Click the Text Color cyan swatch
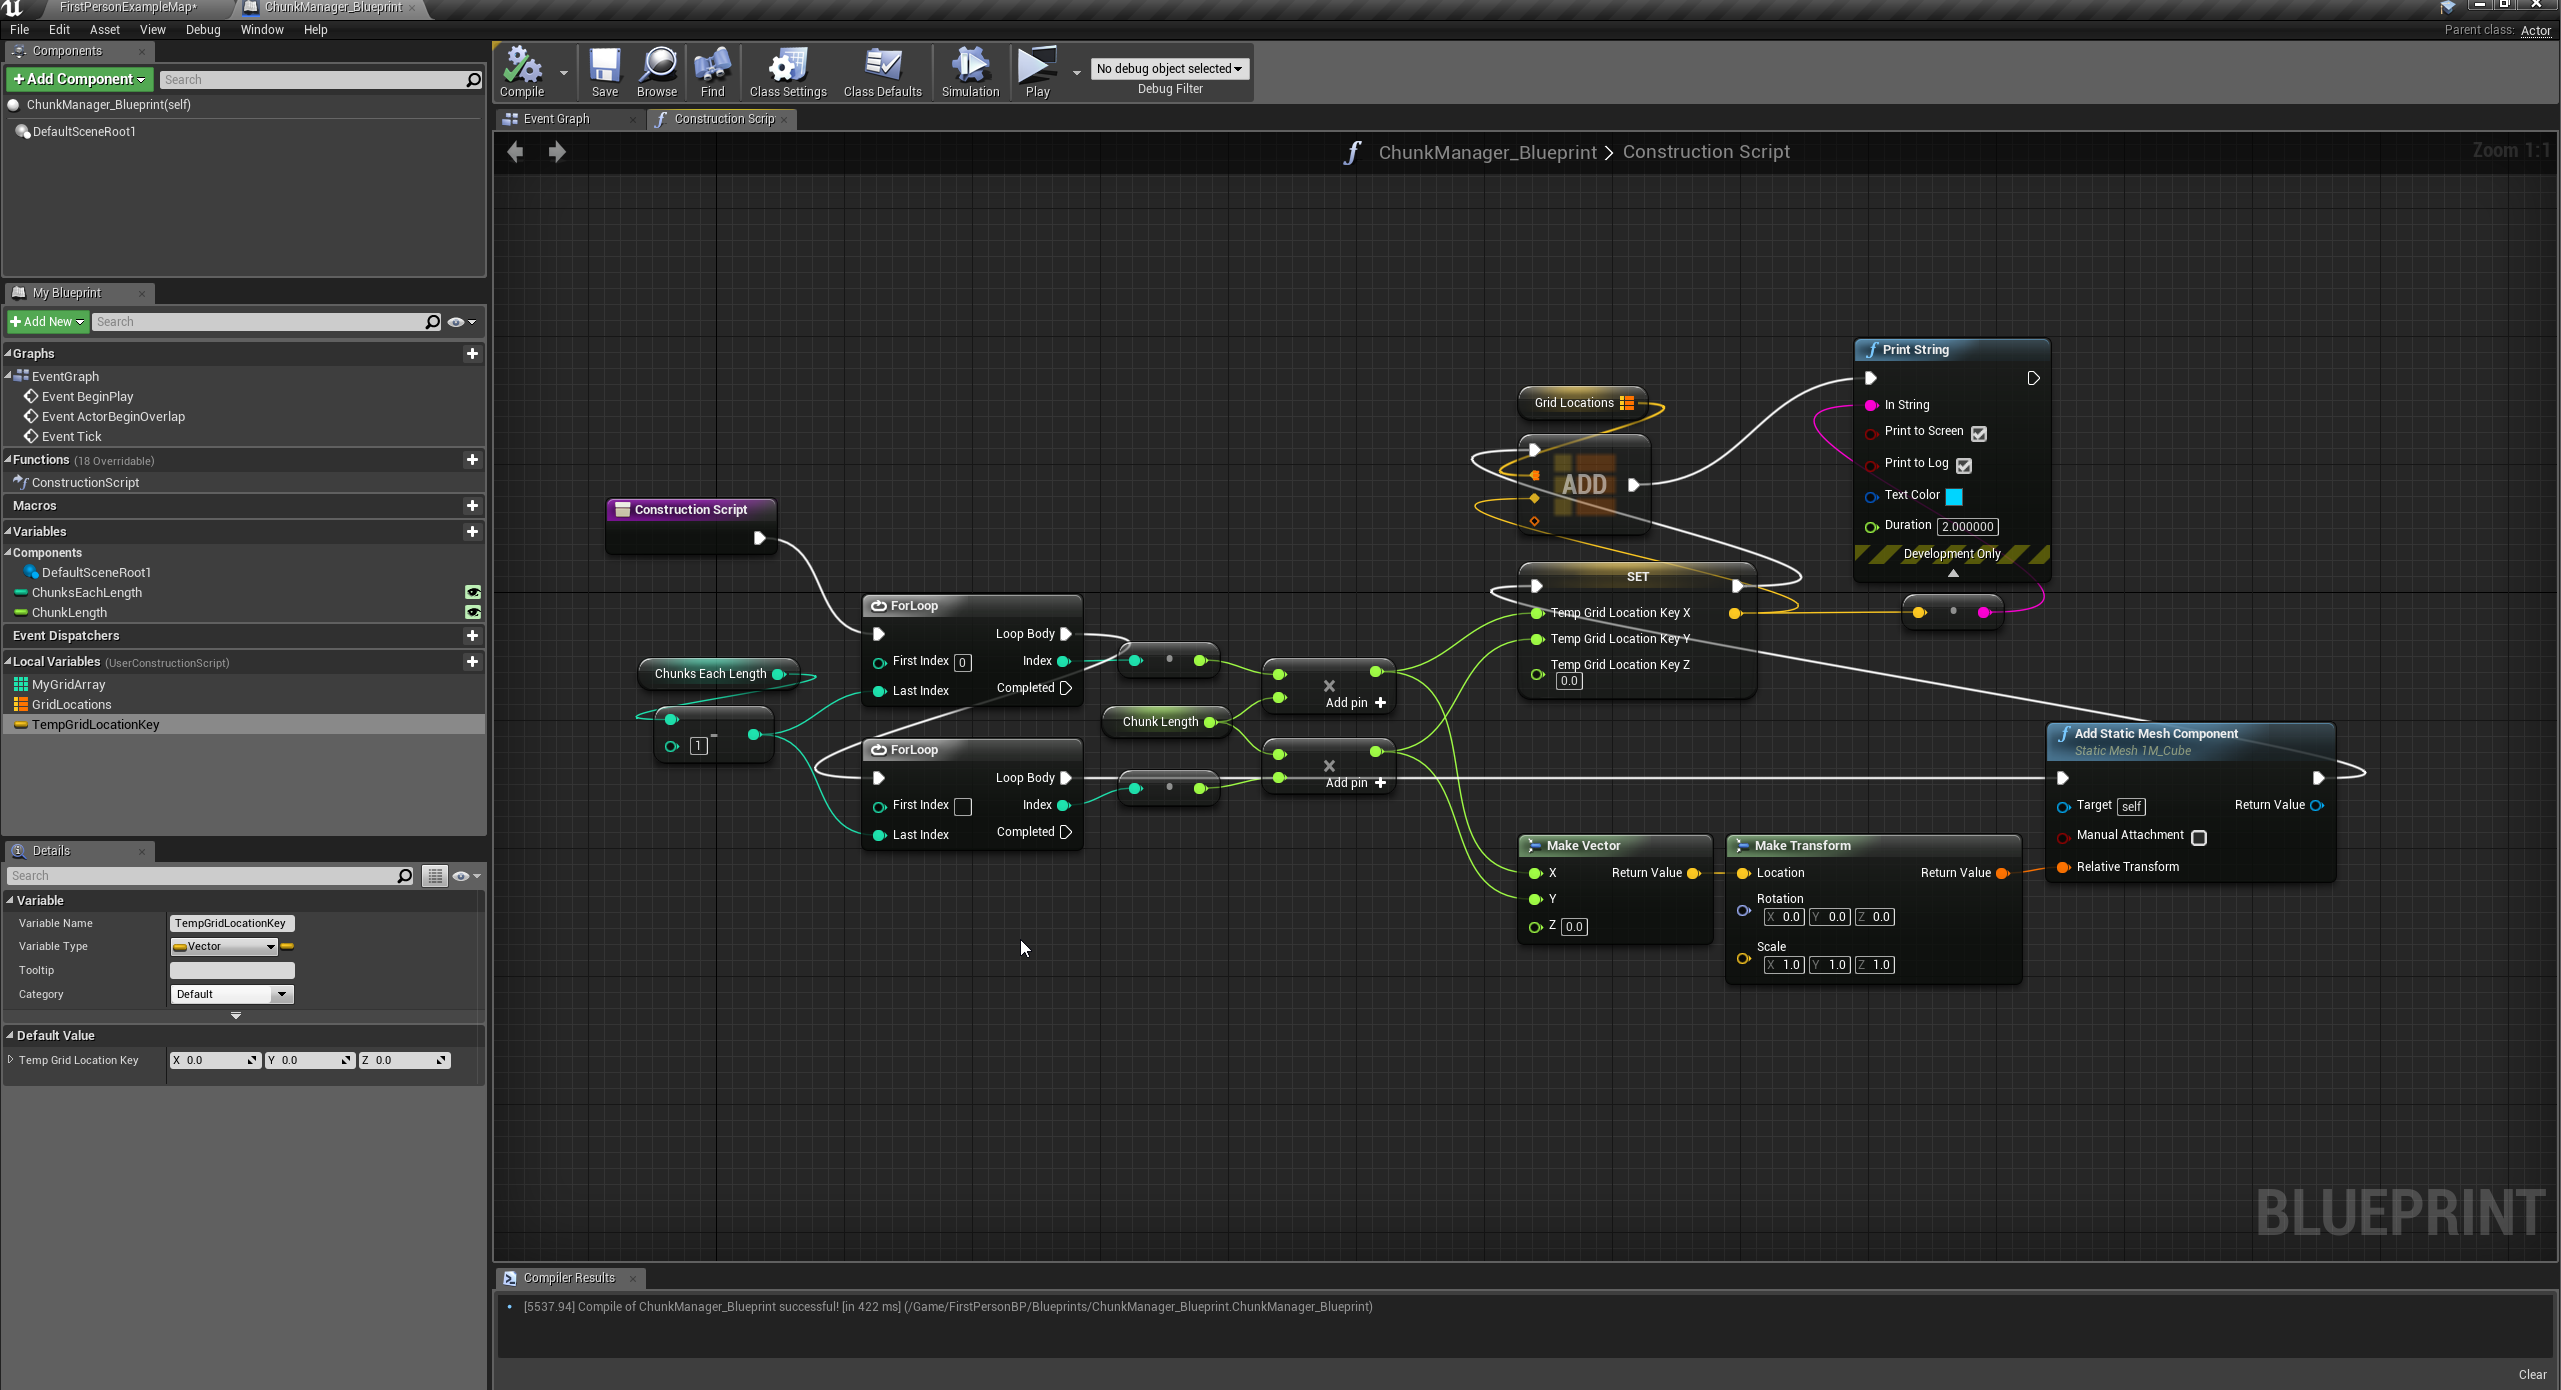 pyautogui.click(x=1953, y=496)
